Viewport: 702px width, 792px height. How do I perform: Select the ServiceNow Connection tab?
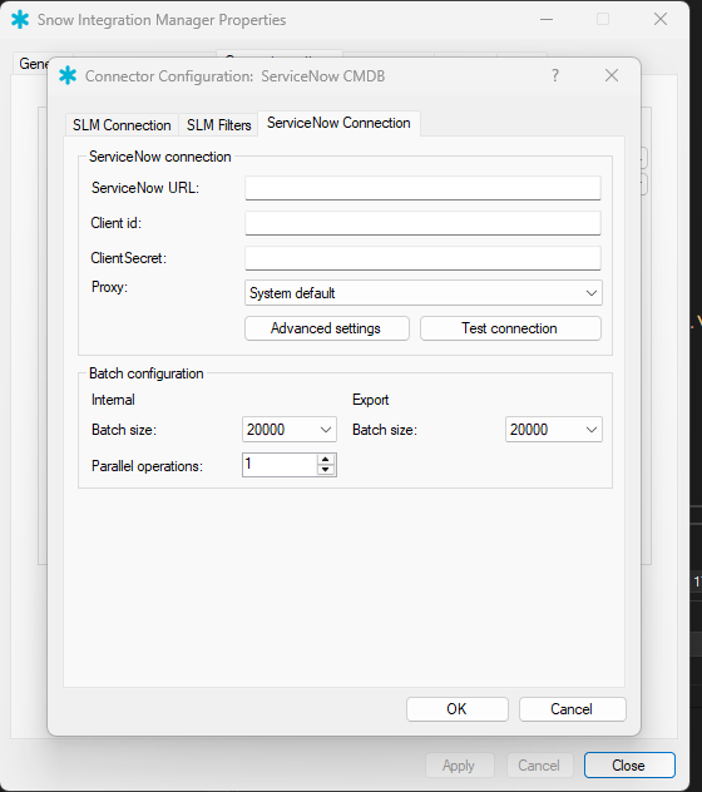[339, 123]
